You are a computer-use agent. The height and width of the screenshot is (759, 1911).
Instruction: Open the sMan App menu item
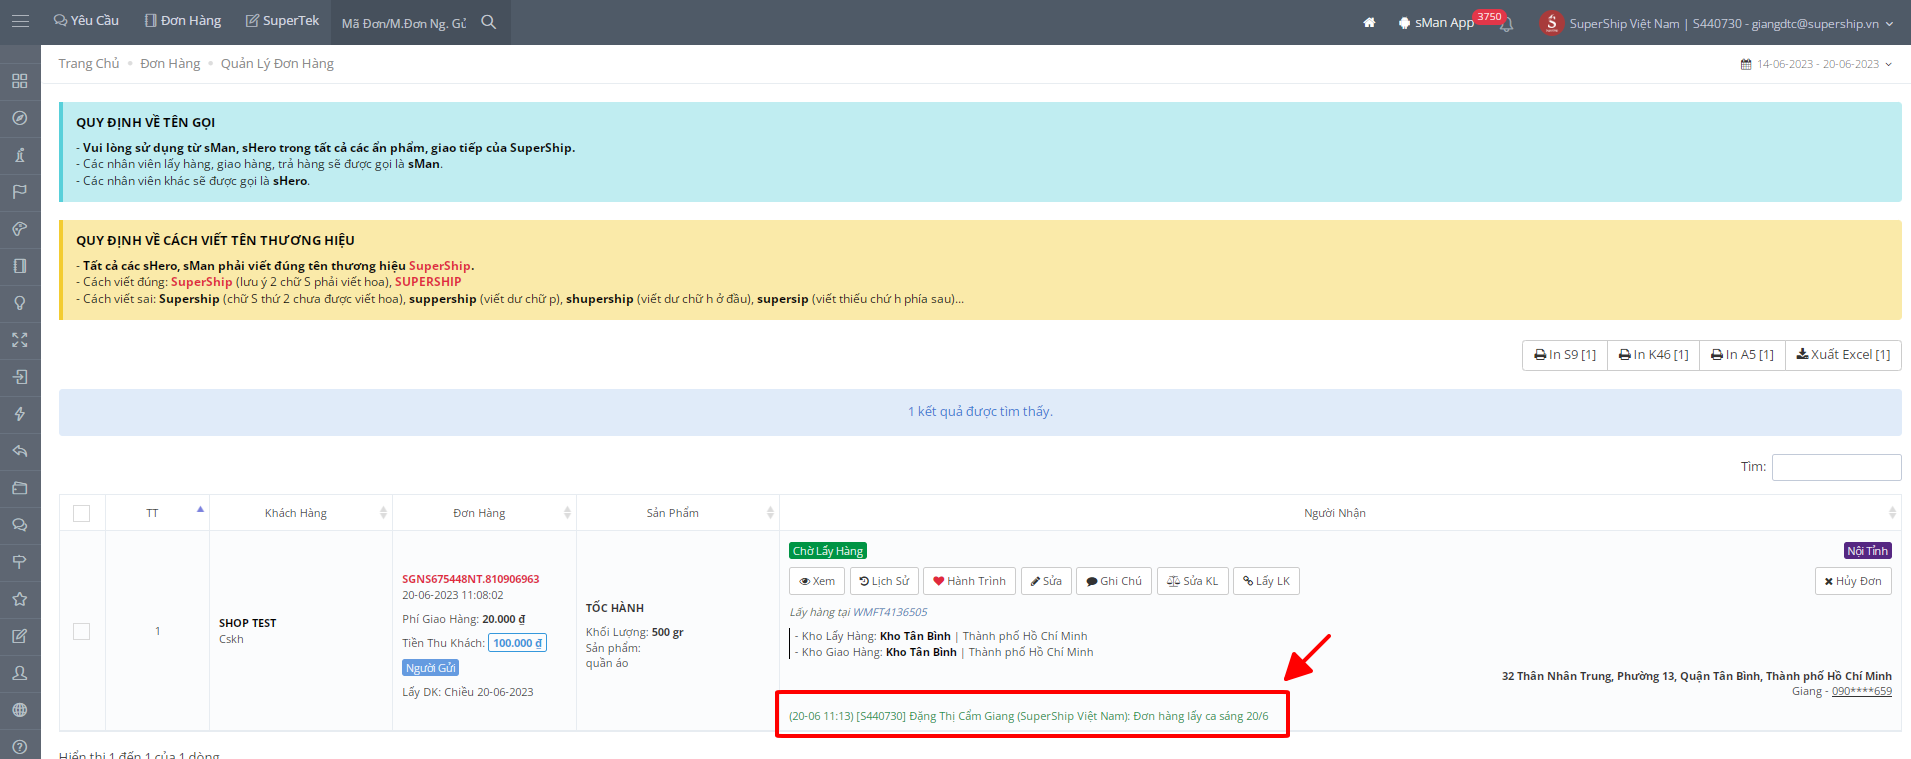[x=1436, y=22]
